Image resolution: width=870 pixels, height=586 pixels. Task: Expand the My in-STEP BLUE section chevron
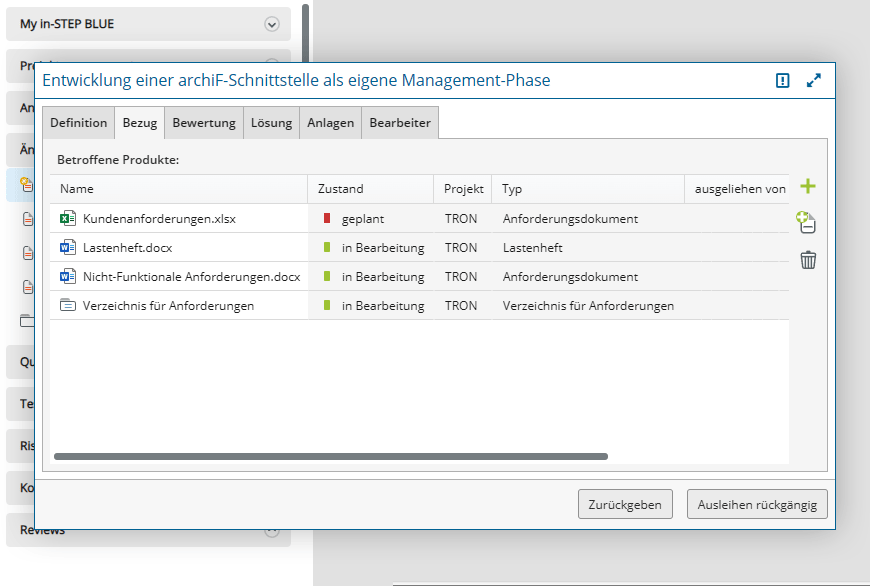click(272, 24)
